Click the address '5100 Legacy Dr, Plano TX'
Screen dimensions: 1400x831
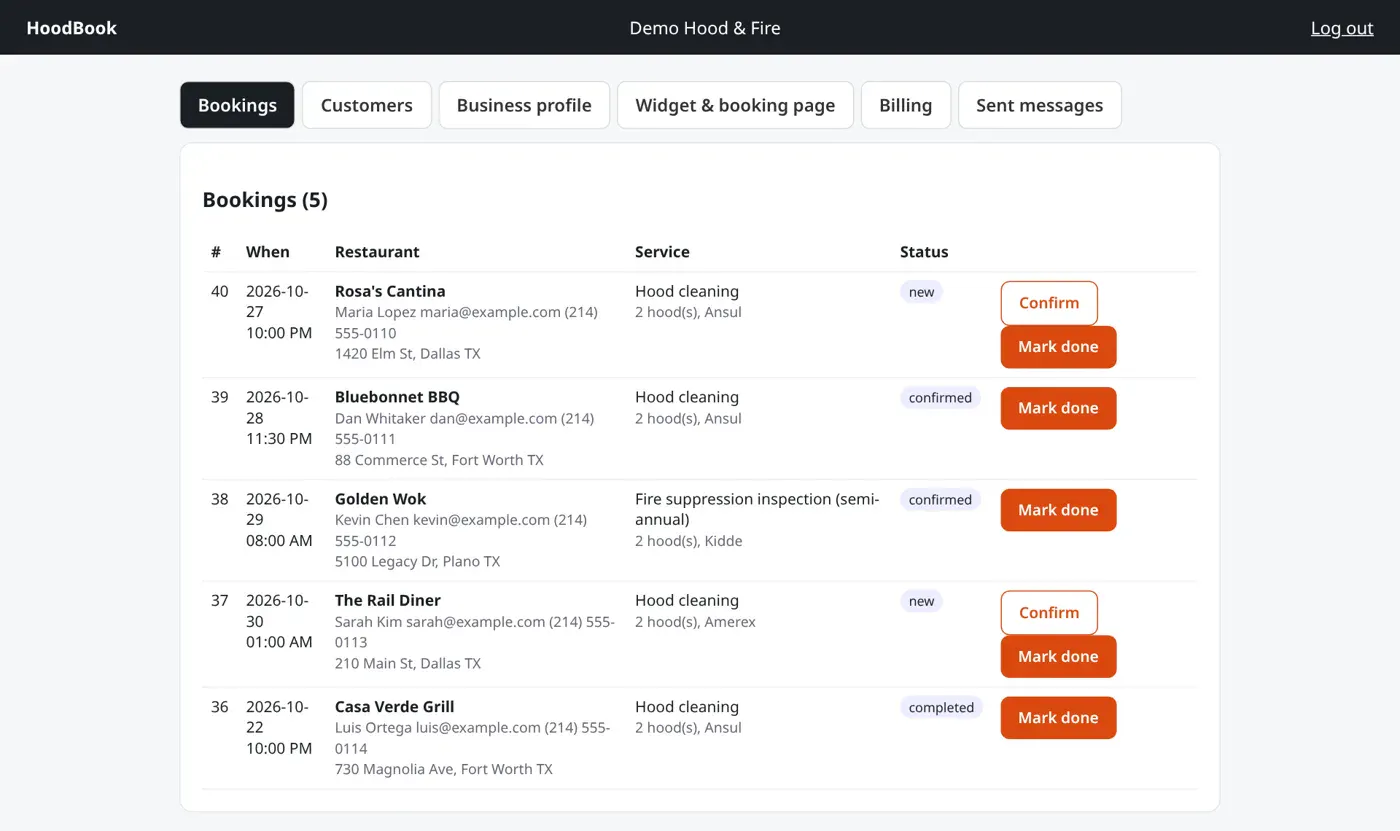coord(417,562)
